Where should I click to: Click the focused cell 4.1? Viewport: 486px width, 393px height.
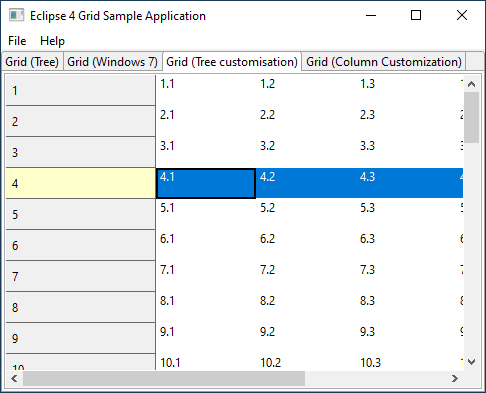206,183
